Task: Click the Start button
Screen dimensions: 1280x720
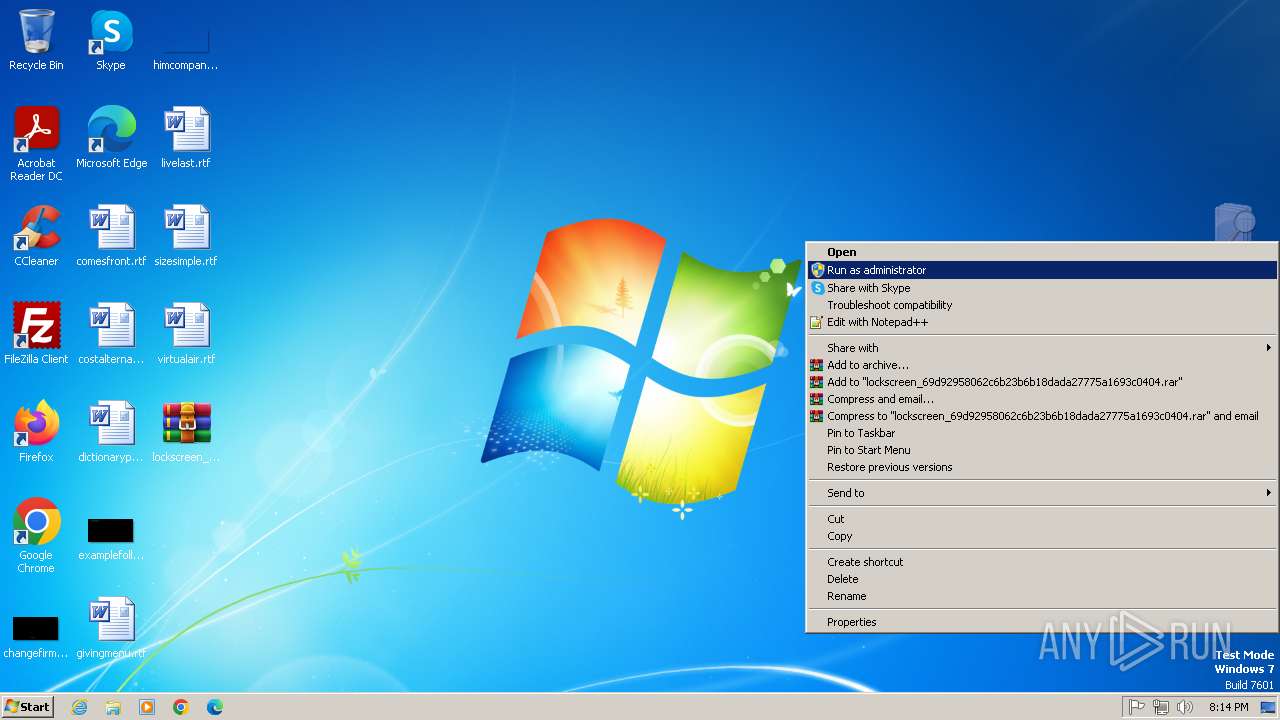Action: point(28,707)
